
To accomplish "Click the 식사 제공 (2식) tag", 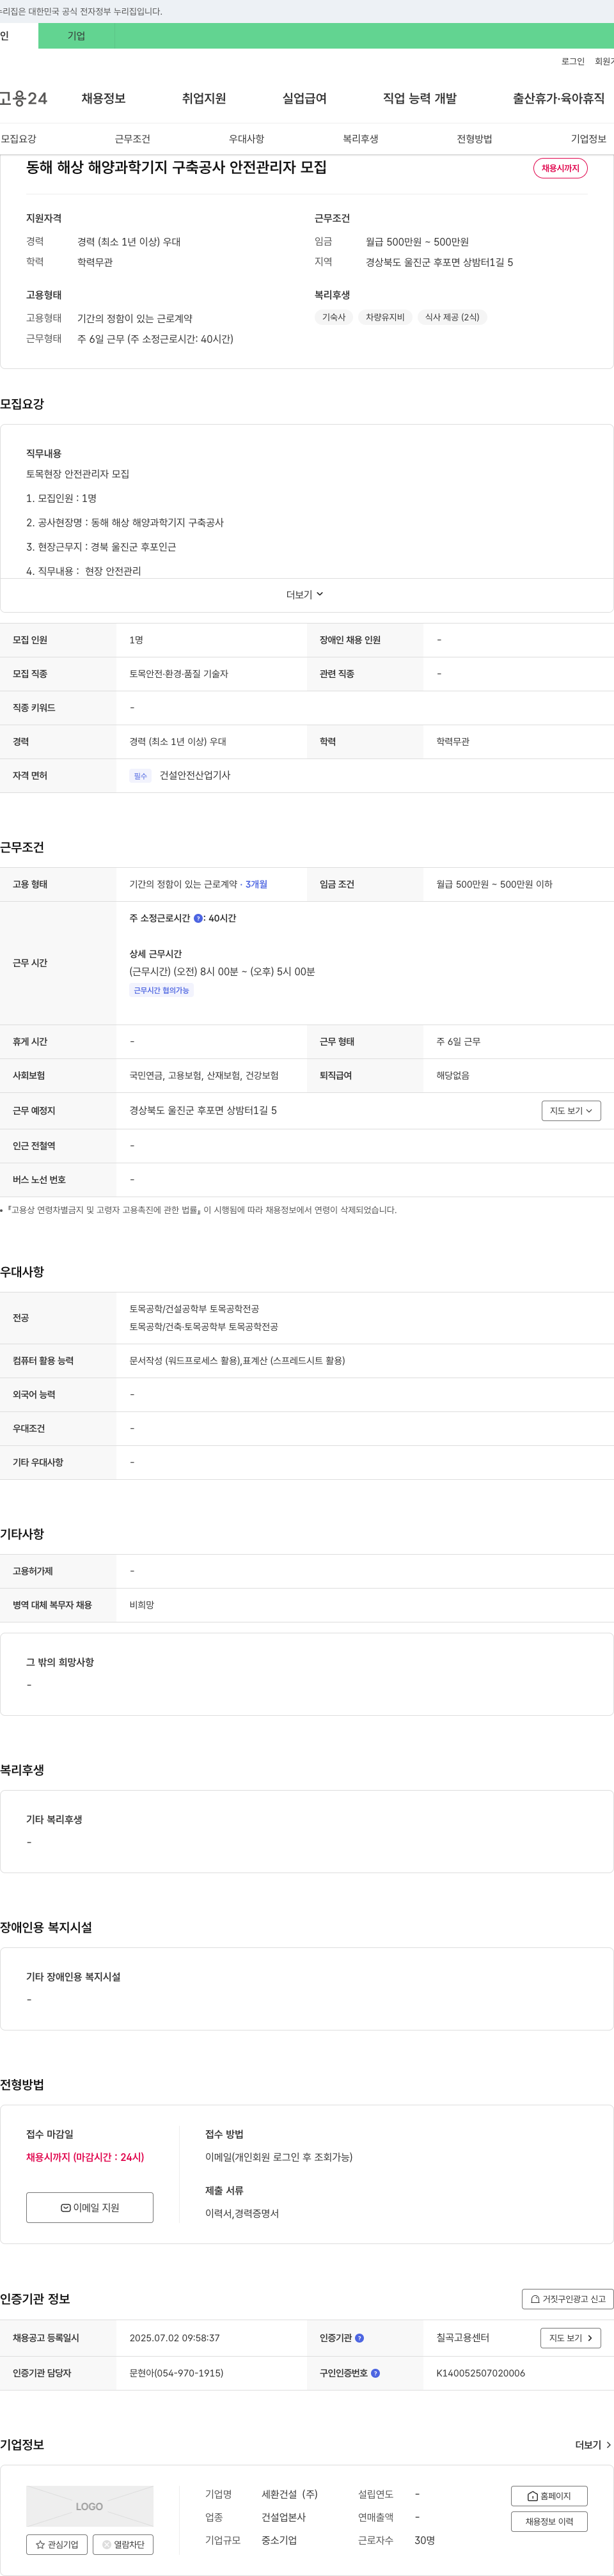I will point(452,317).
